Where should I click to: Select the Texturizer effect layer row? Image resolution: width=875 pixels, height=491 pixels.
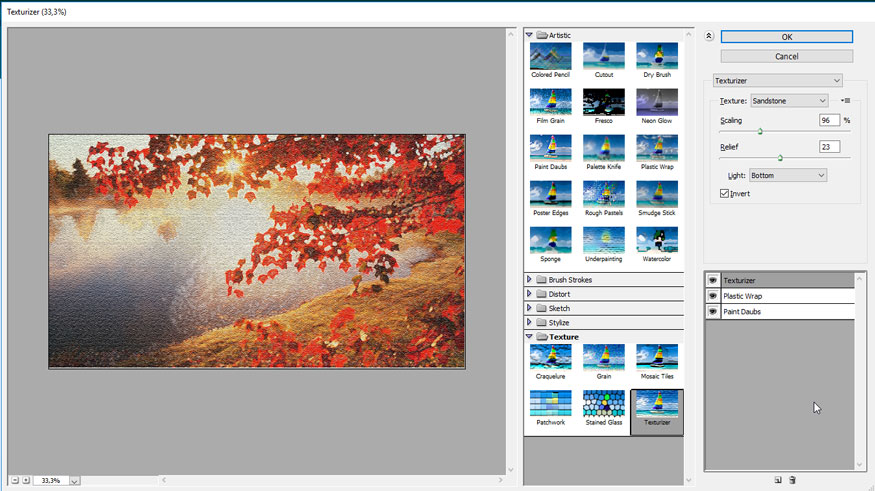pos(787,281)
